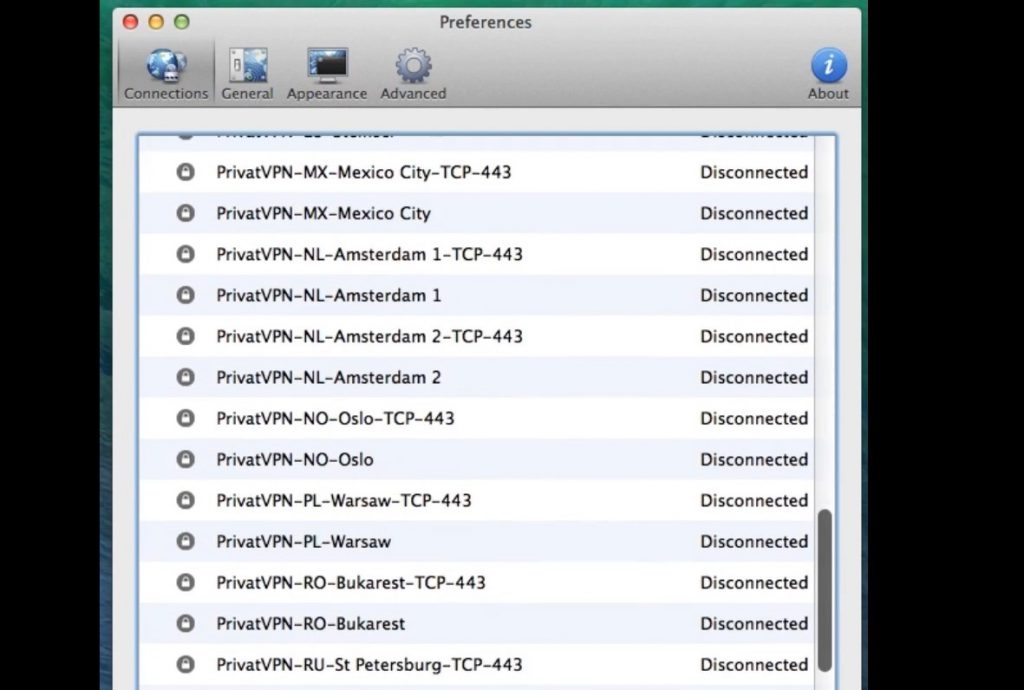Select PrivatVPN-MX-Mexico City connection name

click(323, 213)
